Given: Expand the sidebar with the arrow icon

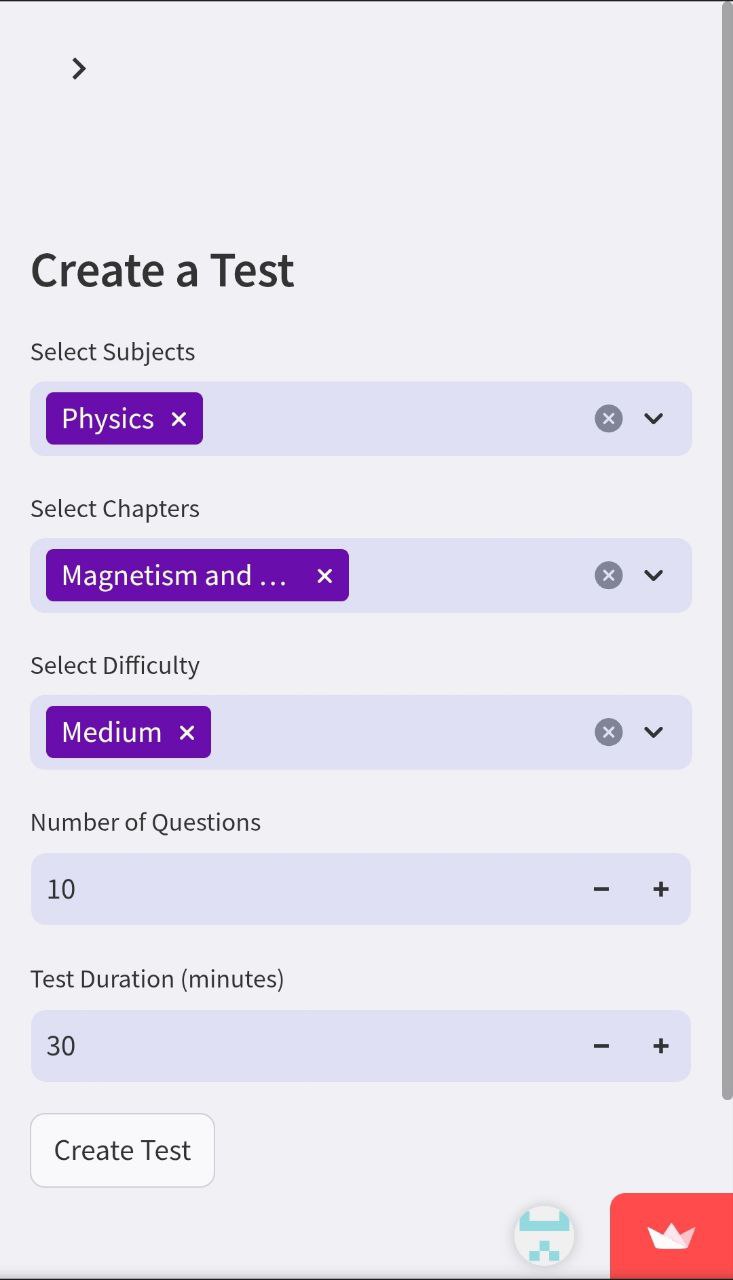Looking at the screenshot, I should click(x=79, y=68).
